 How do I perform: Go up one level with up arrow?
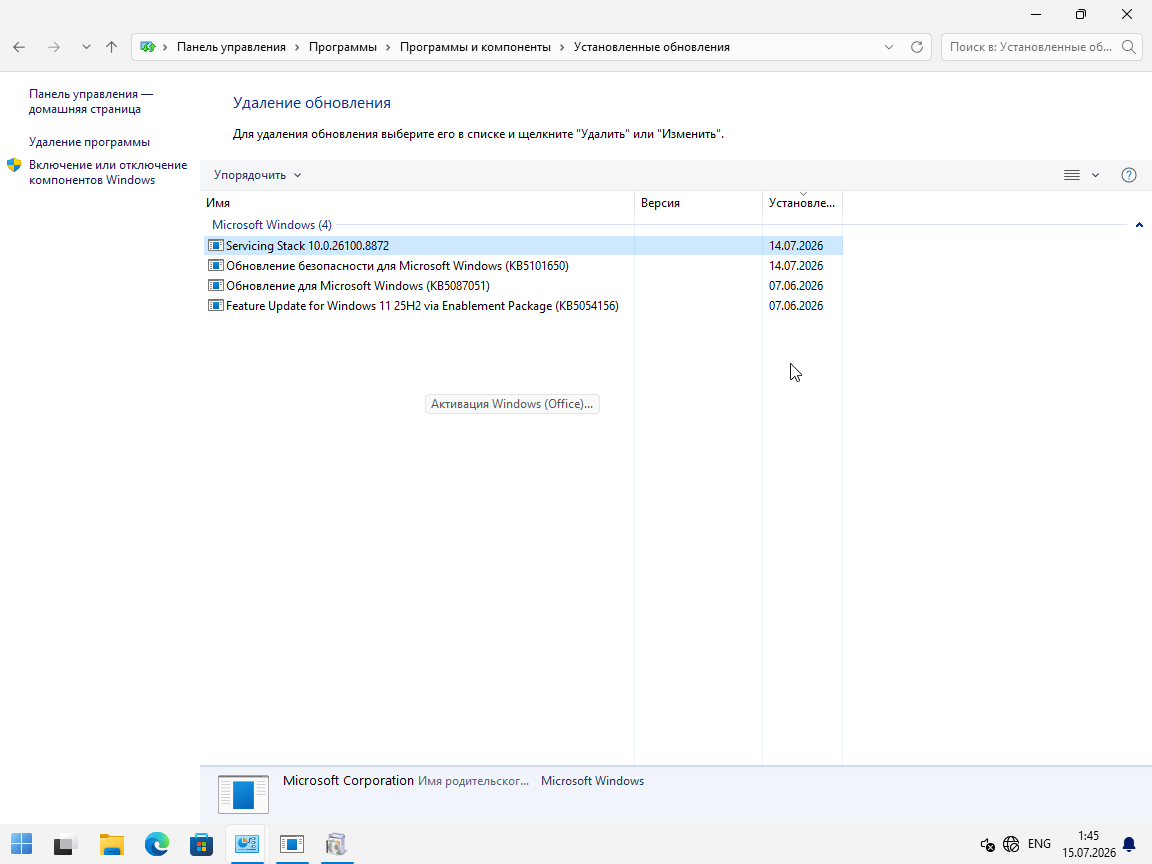pos(112,47)
